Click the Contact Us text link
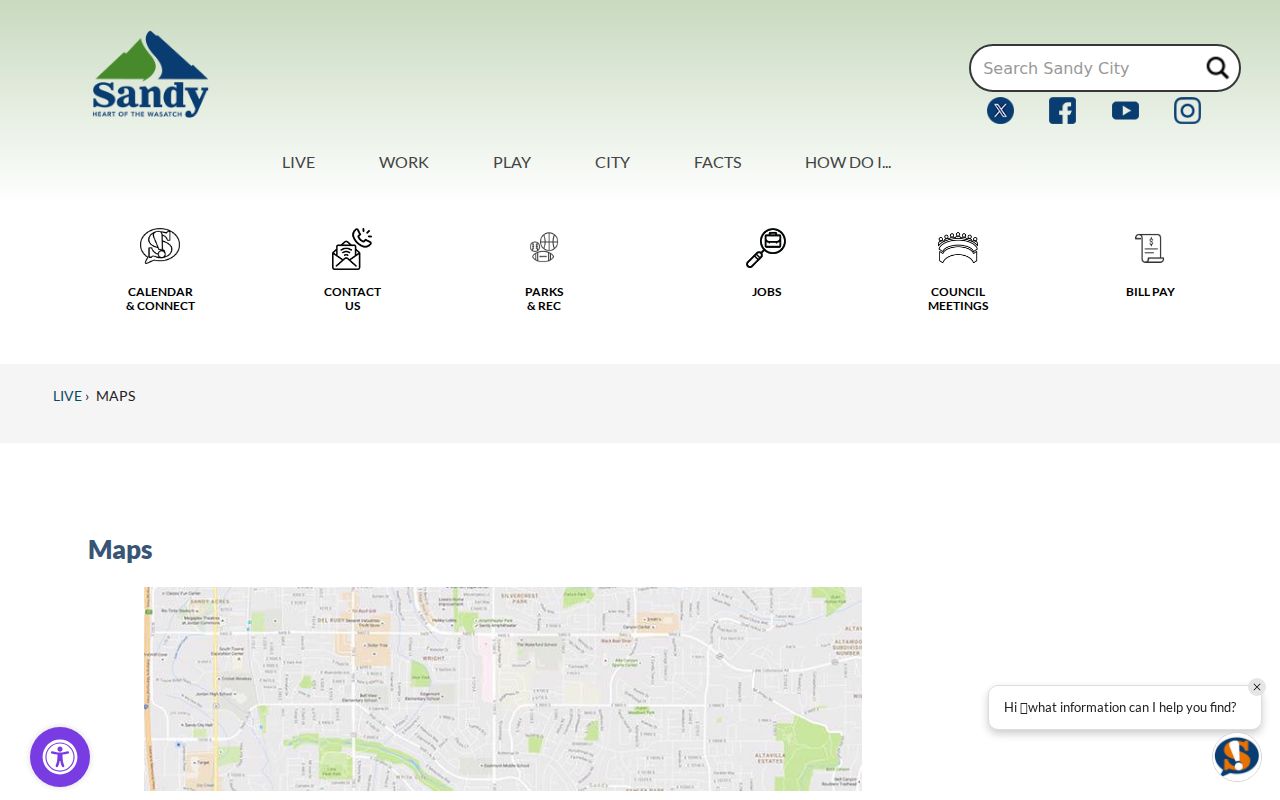The height and width of the screenshot is (800, 1280). pos(352,299)
